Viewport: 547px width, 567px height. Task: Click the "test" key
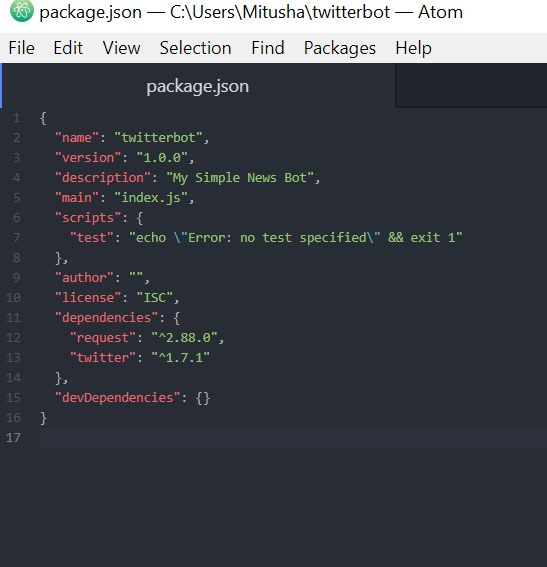click(91, 238)
